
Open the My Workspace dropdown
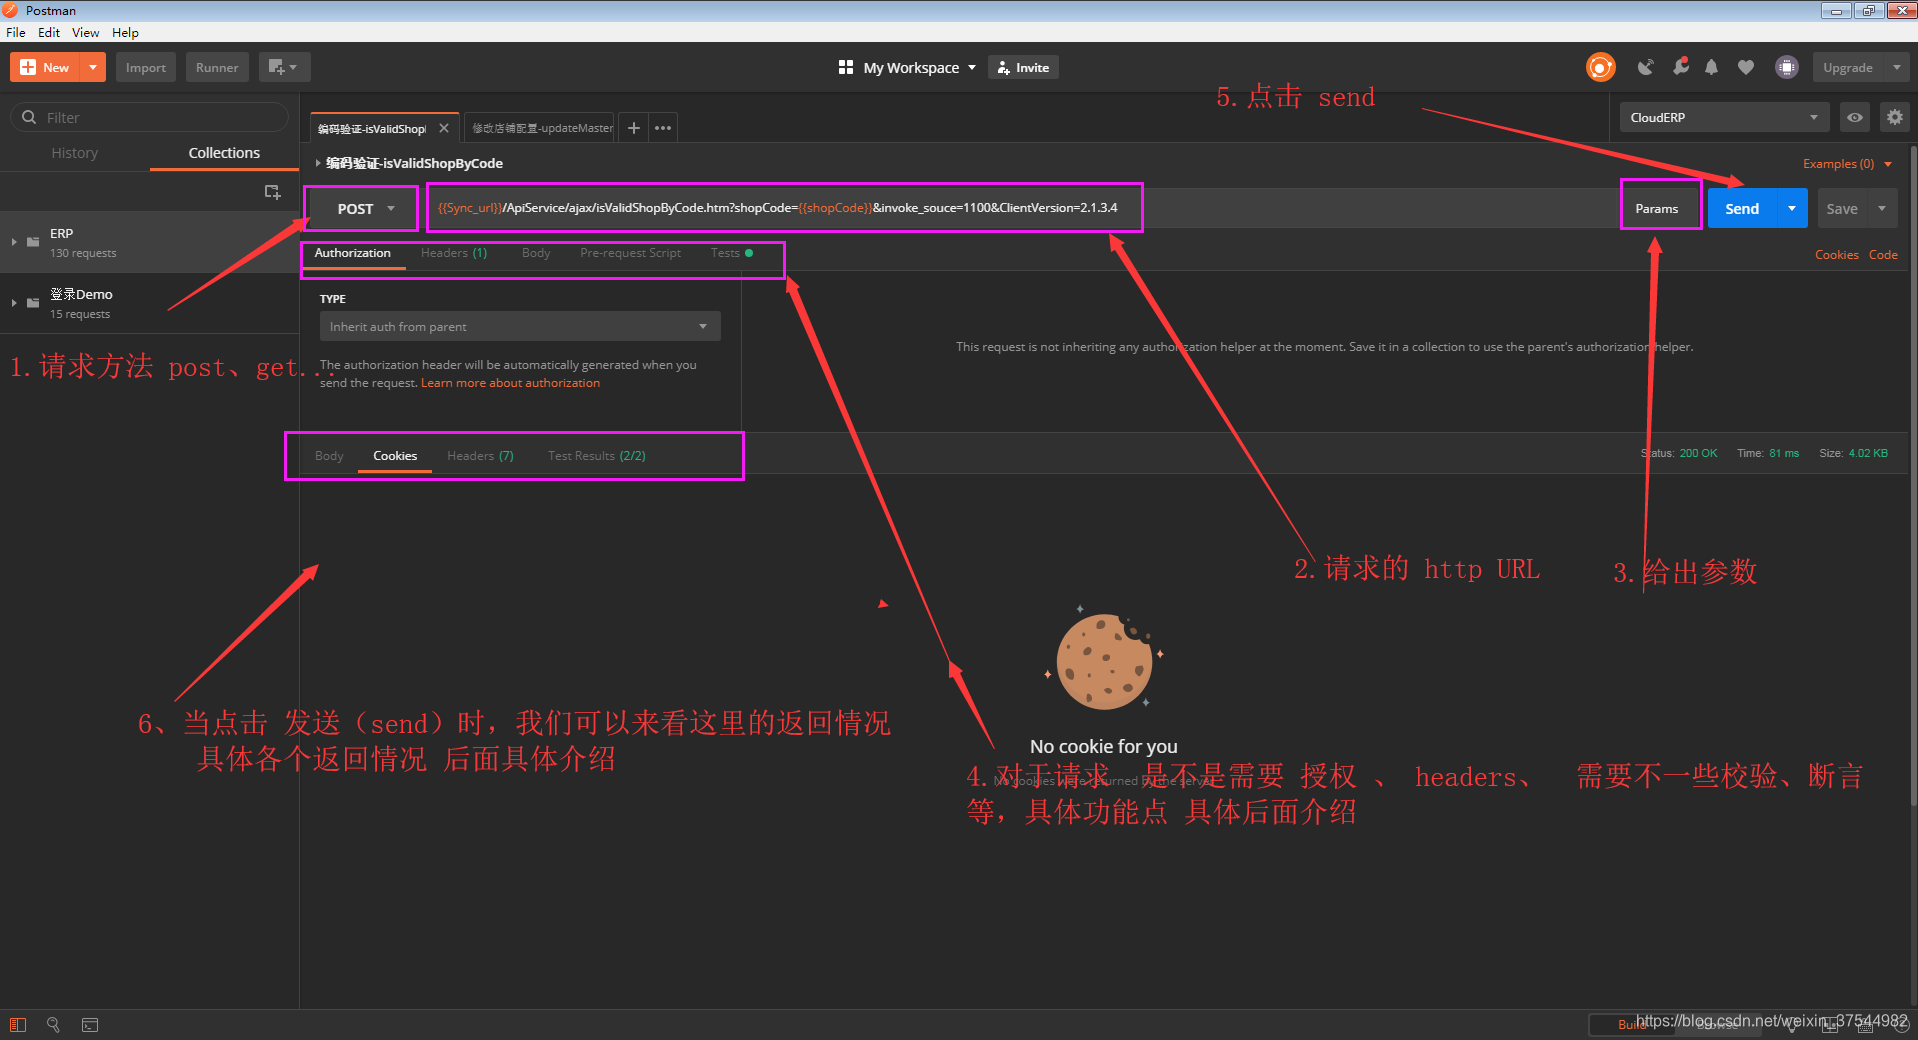click(x=920, y=67)
